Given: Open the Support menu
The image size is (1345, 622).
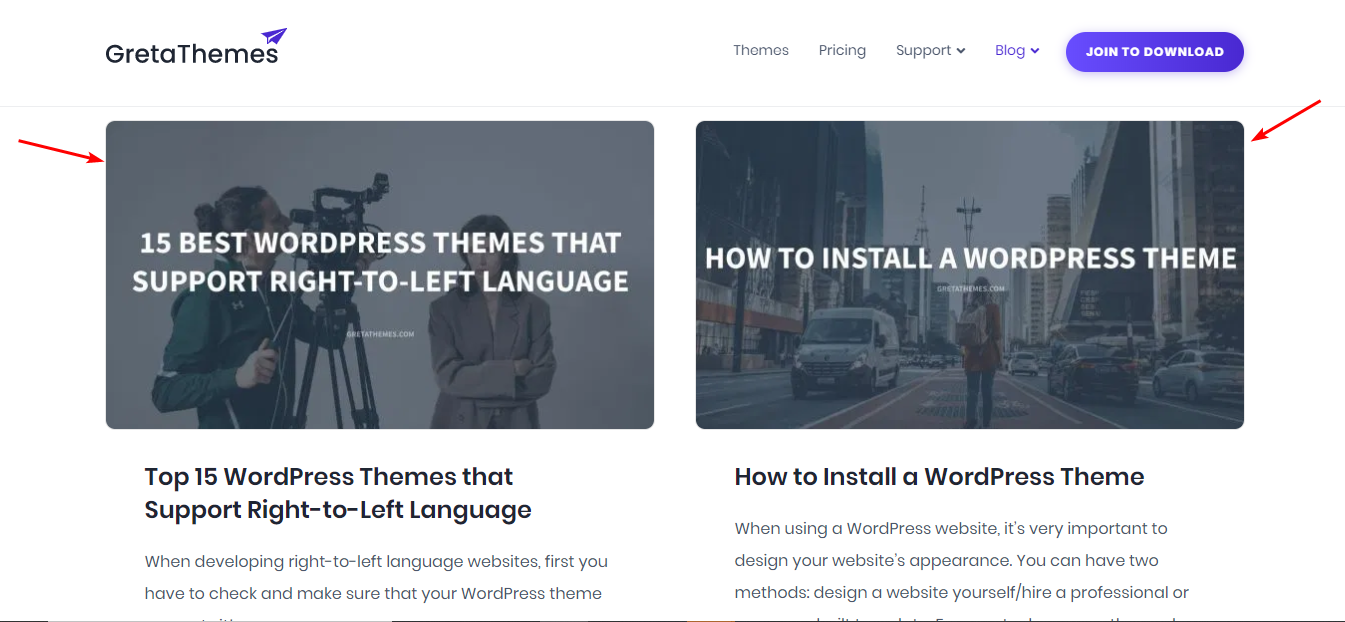Looking at the screenshot, I should [x=923, y=50].
